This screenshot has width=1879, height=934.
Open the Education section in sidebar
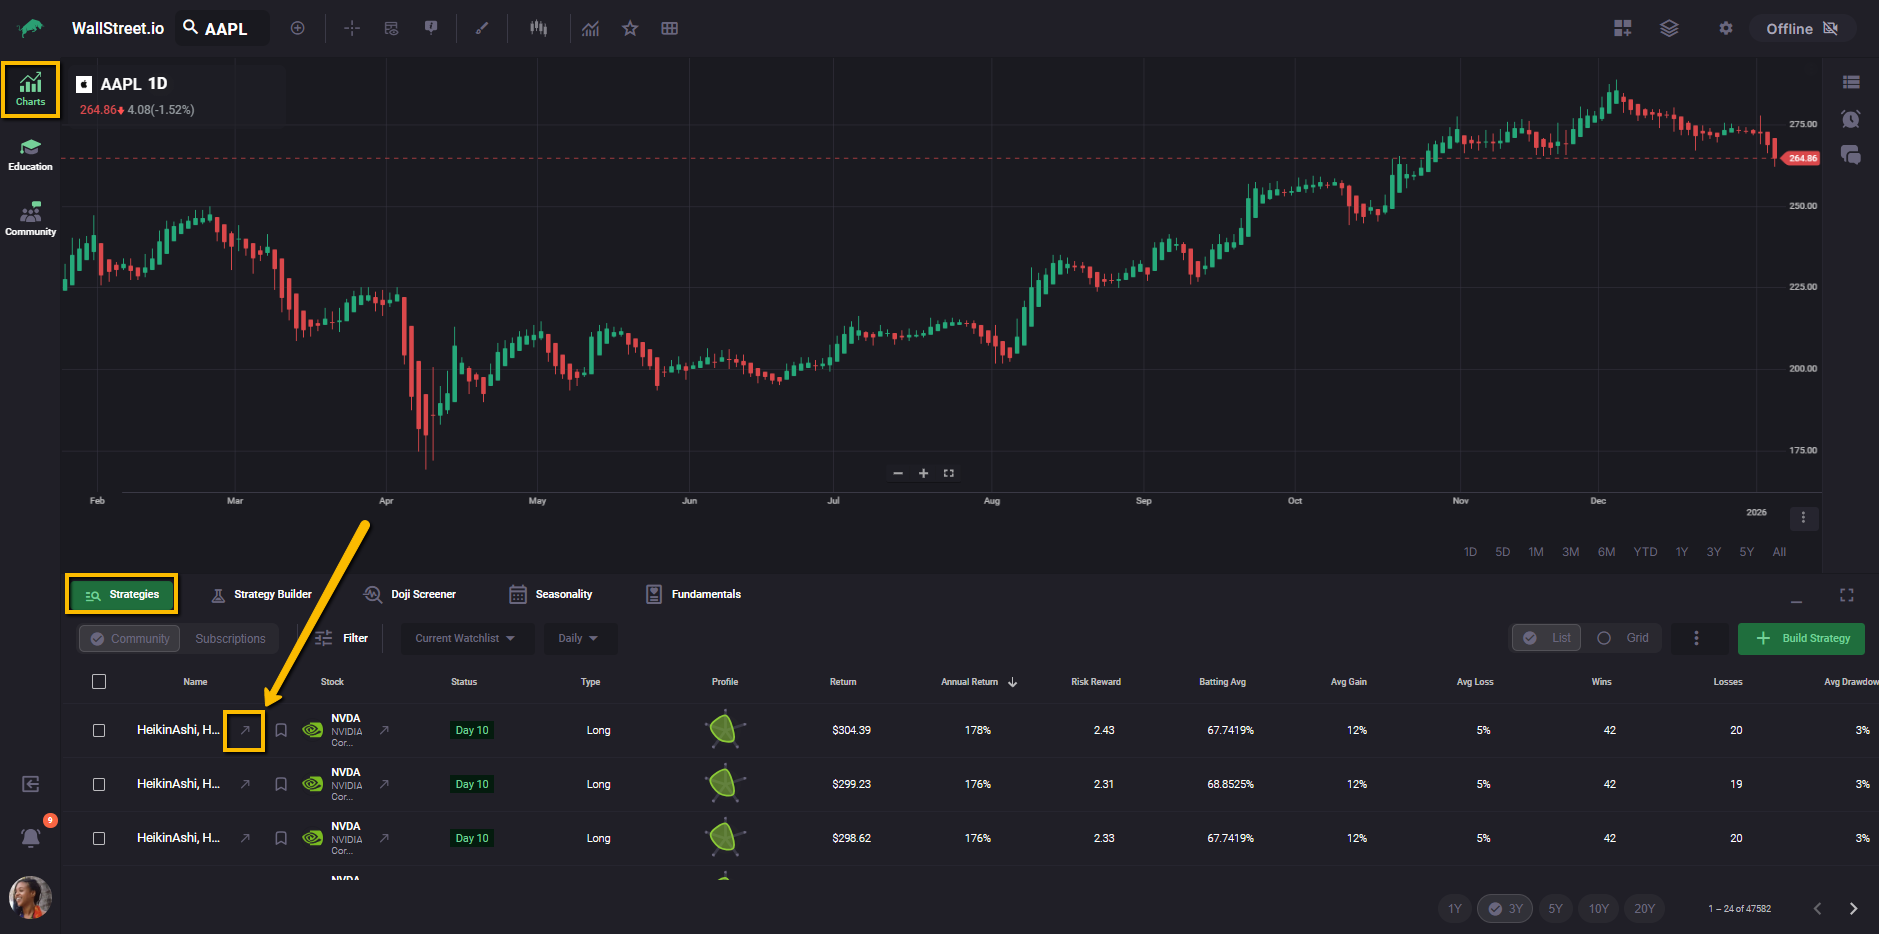pyautogui.click(x=30, y=154)
